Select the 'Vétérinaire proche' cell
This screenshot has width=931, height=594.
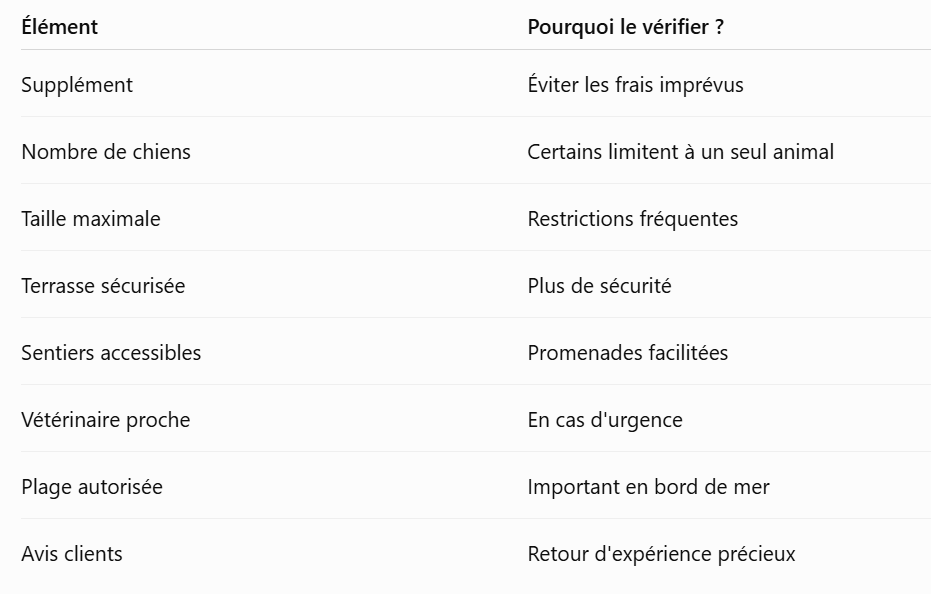(x=106, y=421)
